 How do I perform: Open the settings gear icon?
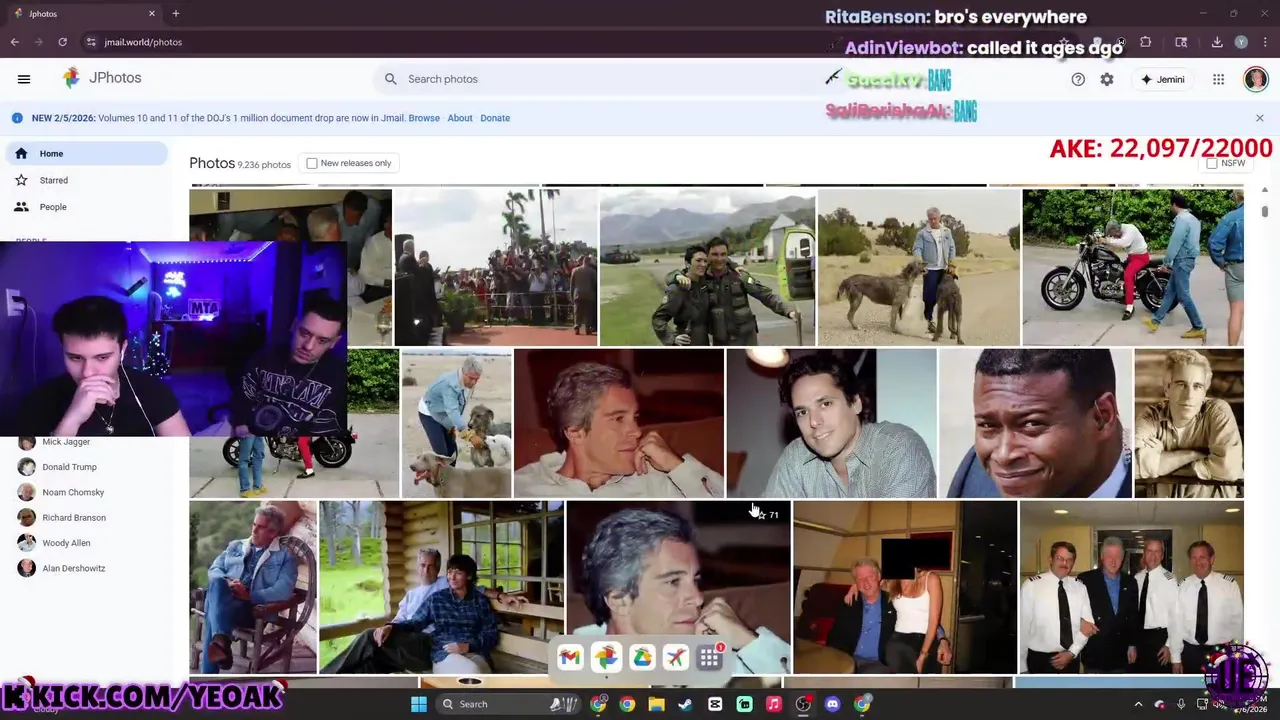coord(1107,79)
